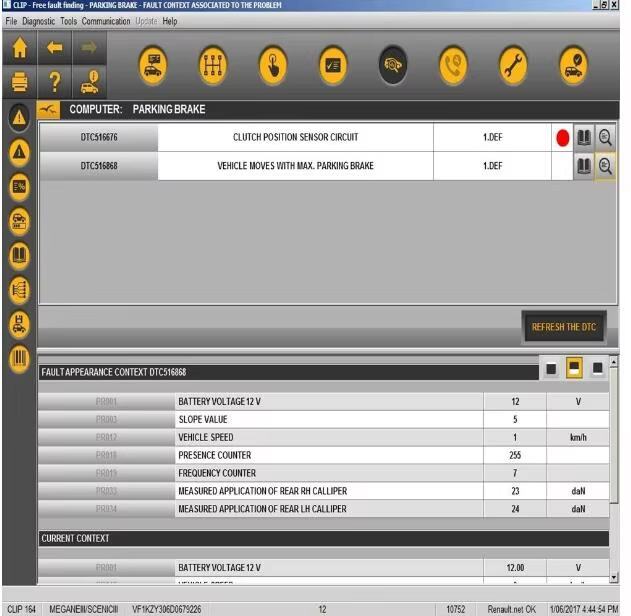Open the percentage states sidebar icon
This screenshot has height=616, width=631.
19,187
